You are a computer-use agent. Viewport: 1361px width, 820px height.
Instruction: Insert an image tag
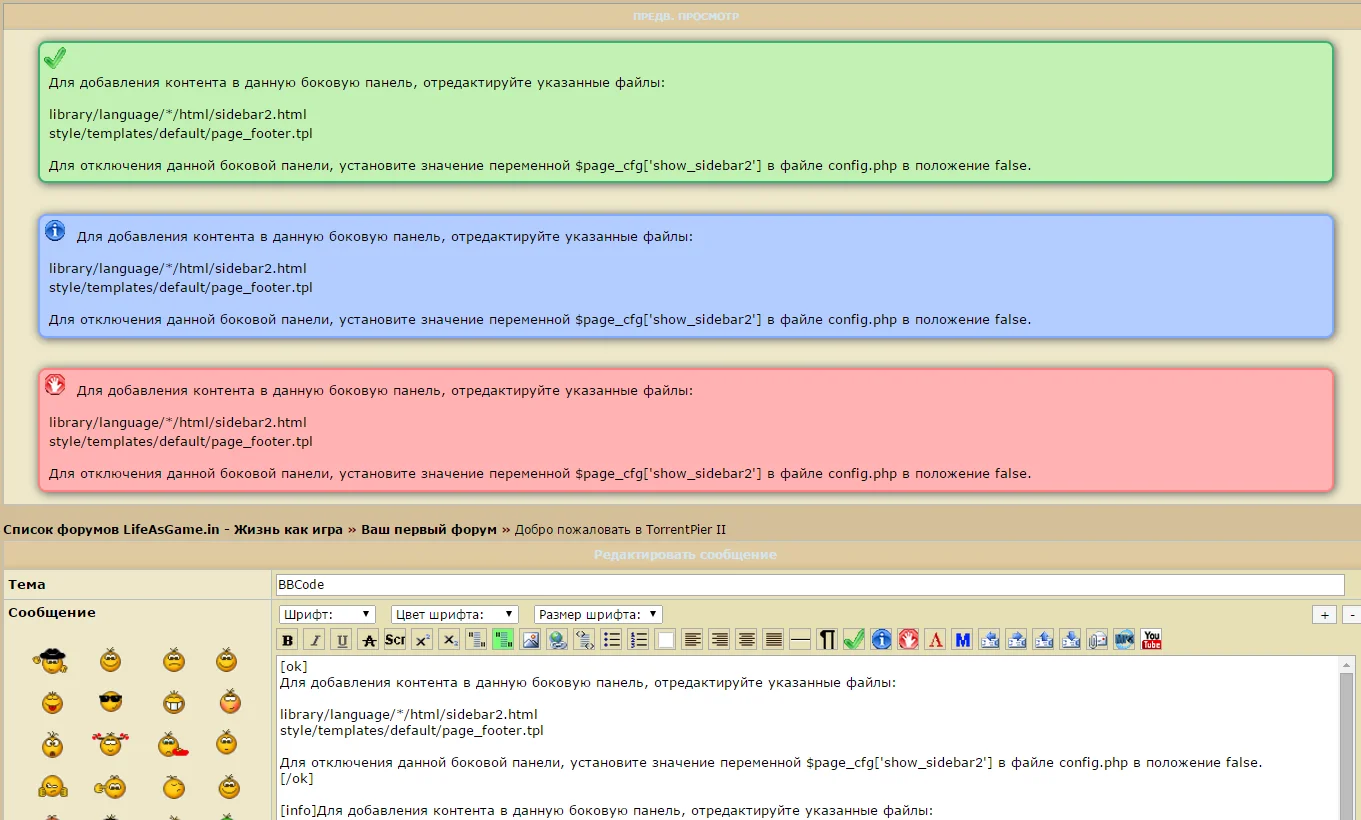pyautogui.click(x=531, y=640)
